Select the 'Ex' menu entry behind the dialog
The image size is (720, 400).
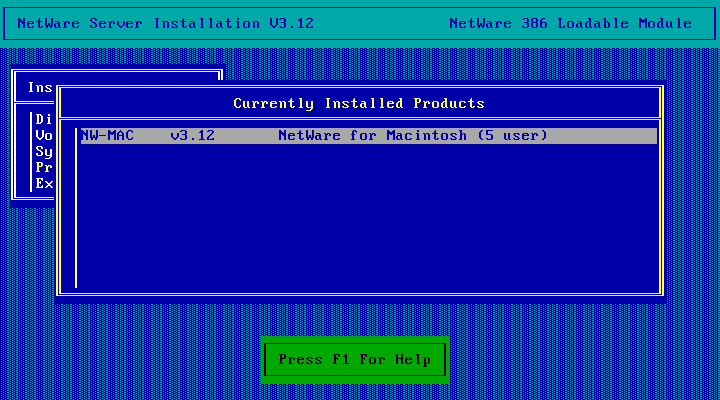tap(44, 184)
